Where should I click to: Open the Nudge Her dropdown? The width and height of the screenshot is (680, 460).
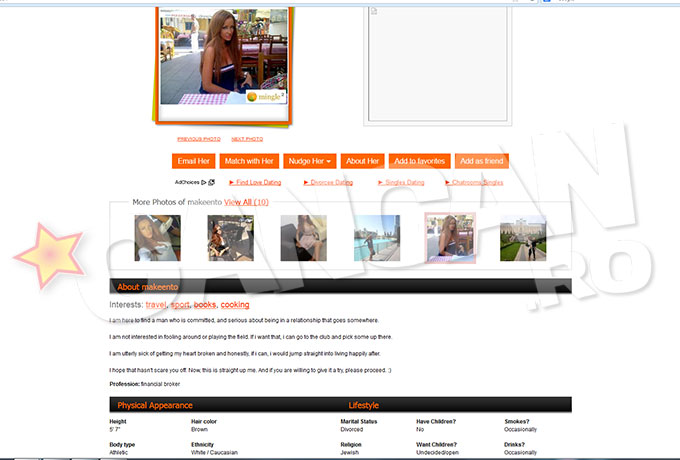309,161
